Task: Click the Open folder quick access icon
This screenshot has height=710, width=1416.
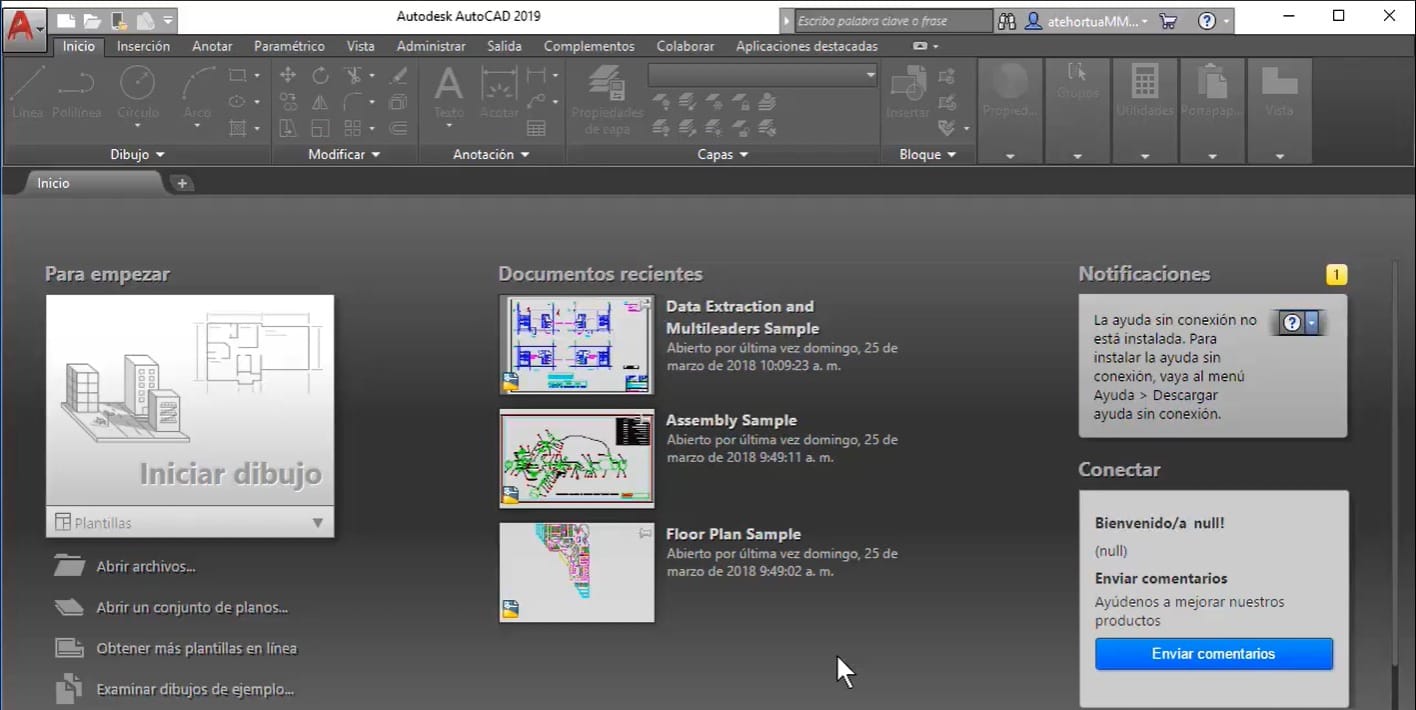Action: [x=92, y=20]
